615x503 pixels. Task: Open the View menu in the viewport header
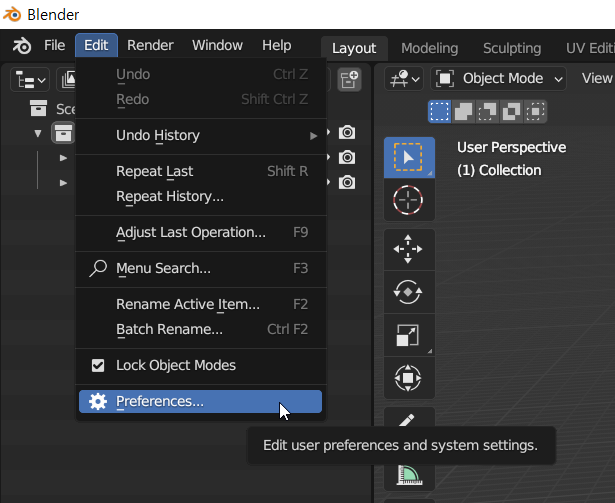(x=597, y=78)
